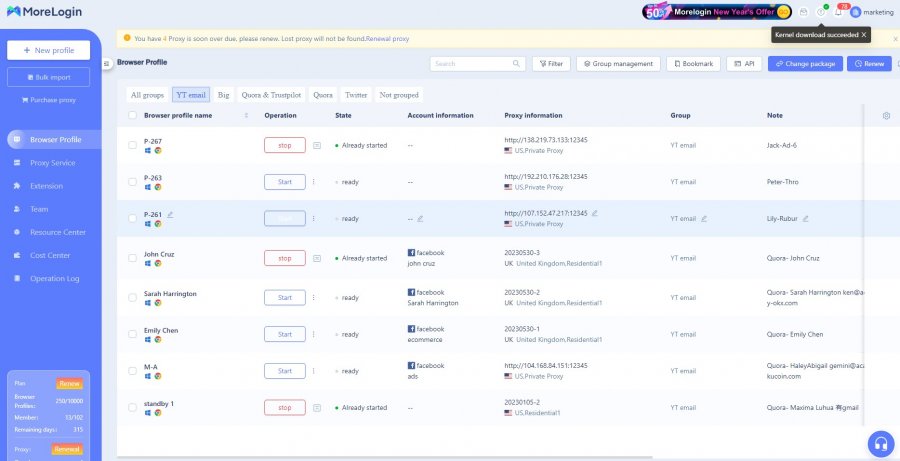Edit P-261 group pencil icon
Screen dimensions: 900x461
[704, 219]
